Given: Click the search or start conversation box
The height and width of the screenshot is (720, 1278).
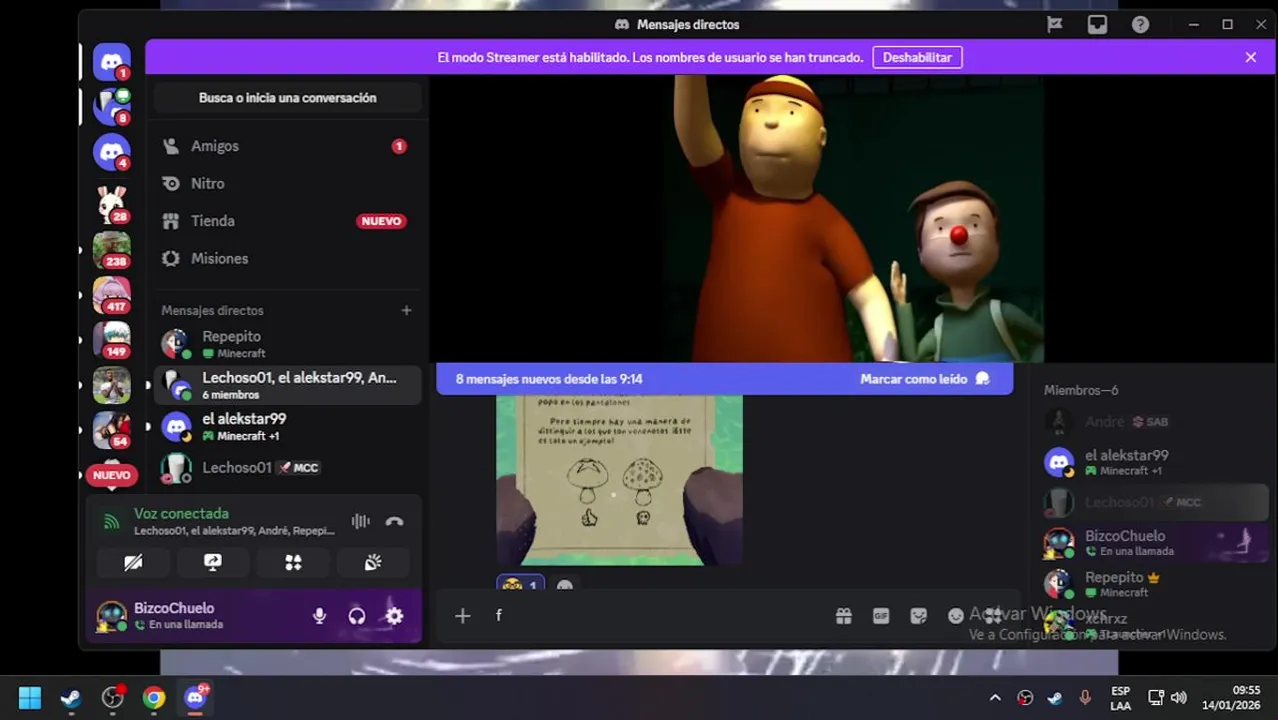Looking at the screenshot, I should pos(288,98).
